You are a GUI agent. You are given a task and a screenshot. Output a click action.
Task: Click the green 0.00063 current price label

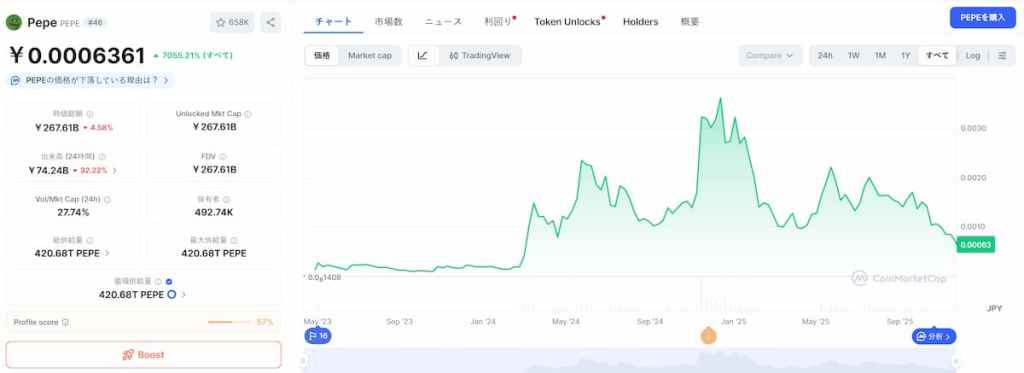976,245
